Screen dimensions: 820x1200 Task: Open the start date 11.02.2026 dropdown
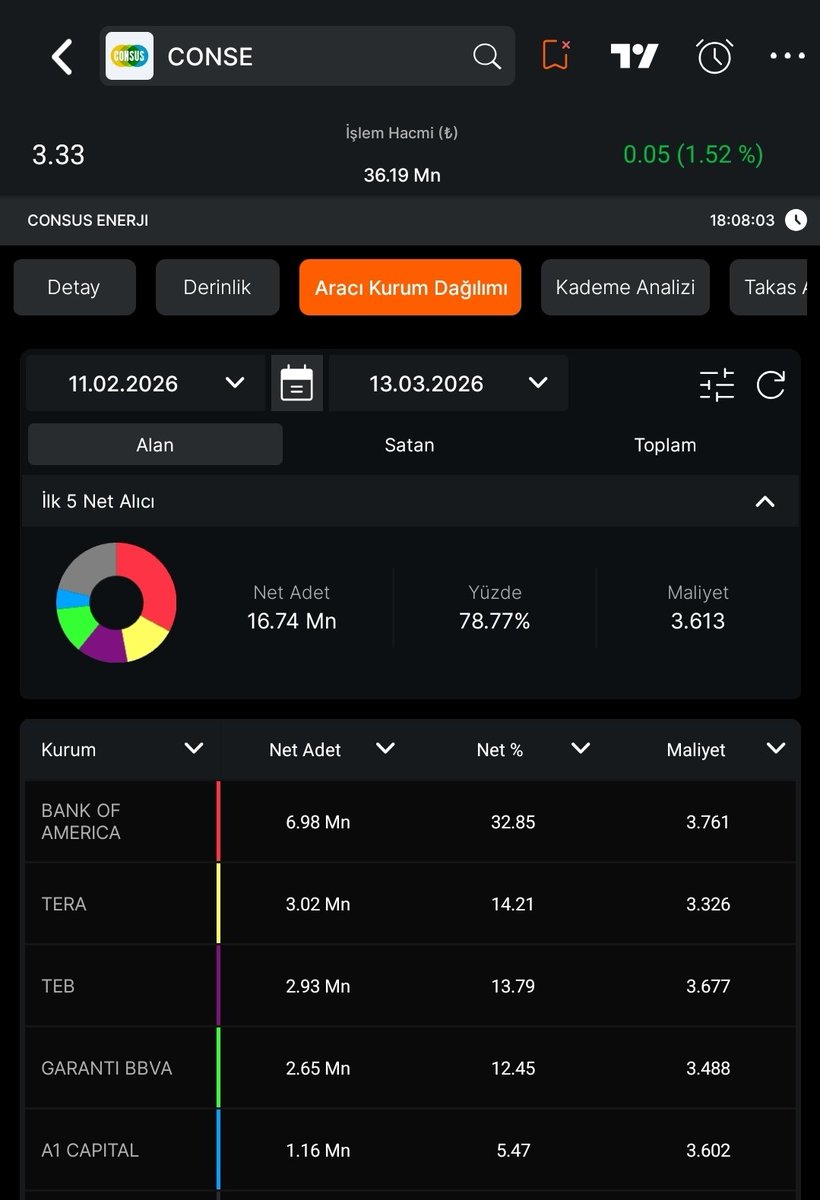click(146, 383)
